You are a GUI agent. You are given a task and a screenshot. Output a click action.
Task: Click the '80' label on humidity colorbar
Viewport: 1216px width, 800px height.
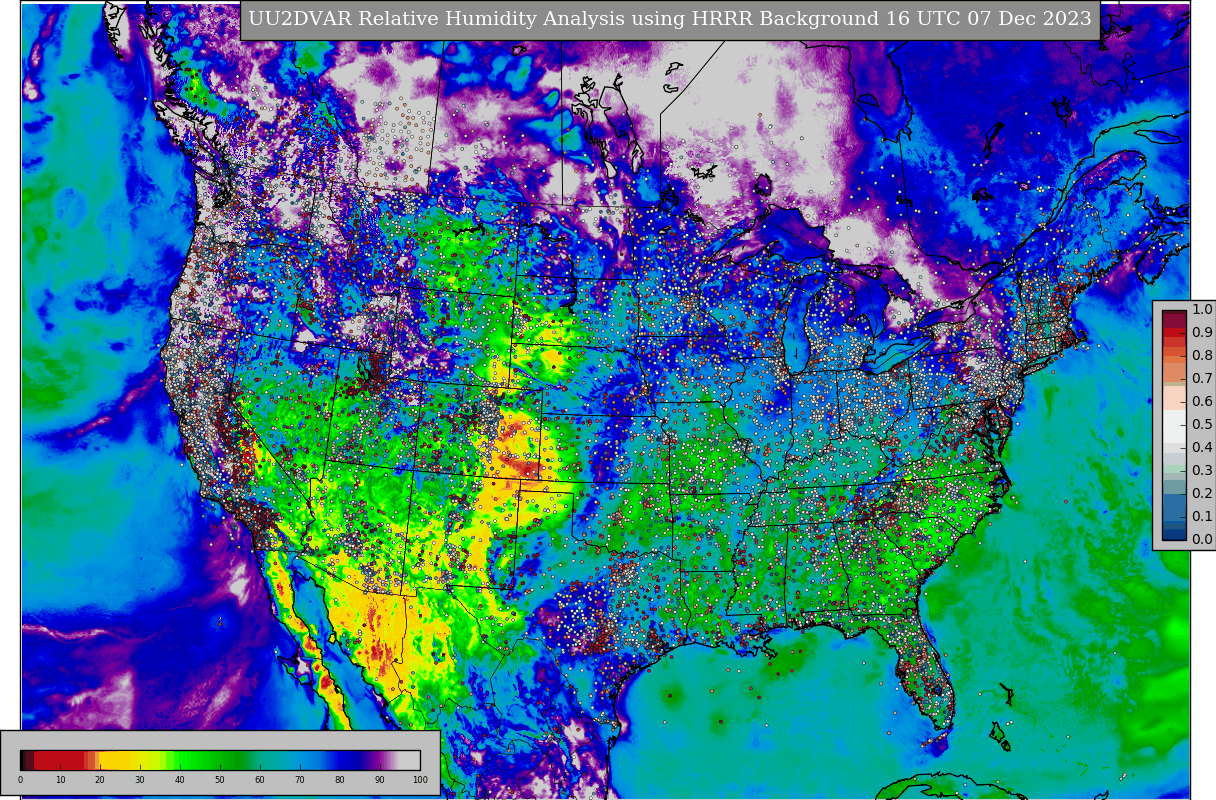tap(340, 780)
